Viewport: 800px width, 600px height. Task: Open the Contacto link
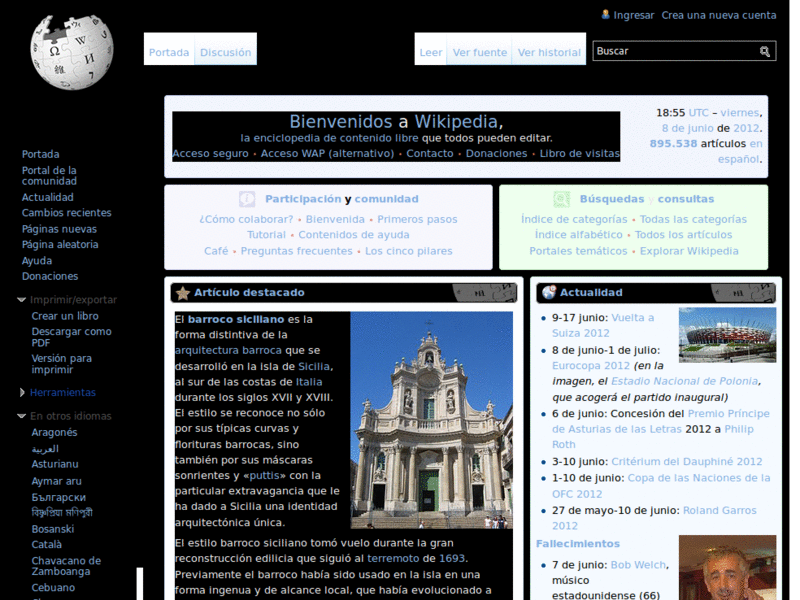pos(430,154)
